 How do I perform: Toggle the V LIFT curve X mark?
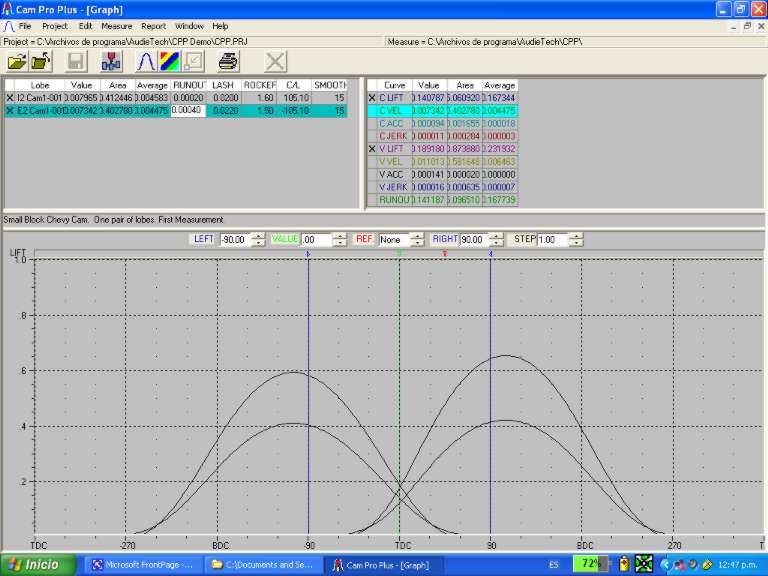[x=372, y=149]
